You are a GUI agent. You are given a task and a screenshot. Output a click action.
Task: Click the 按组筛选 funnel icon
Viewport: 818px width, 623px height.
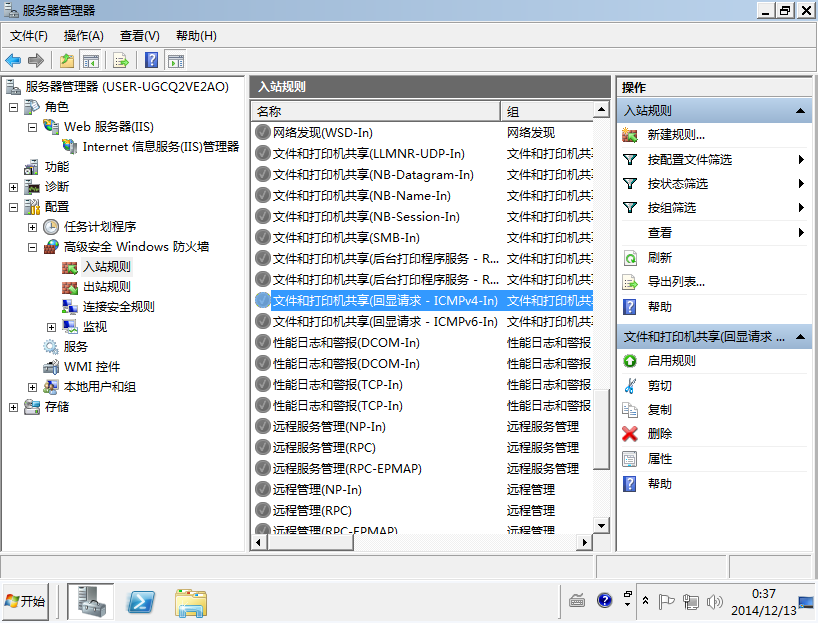coord(630,208)
